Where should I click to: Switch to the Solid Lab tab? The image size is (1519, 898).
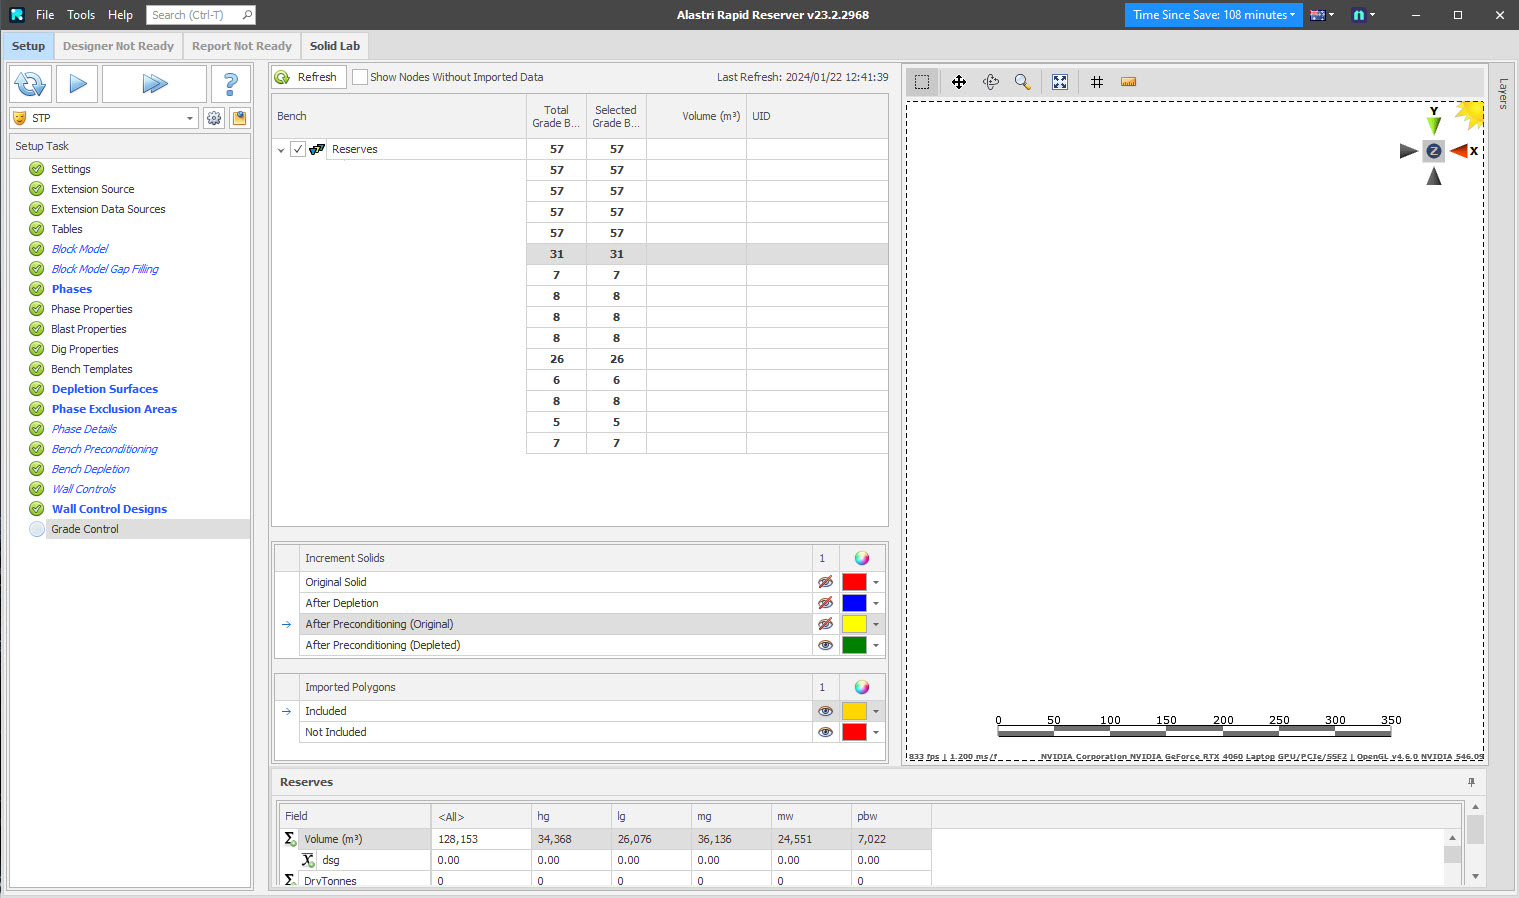point(334,45)
